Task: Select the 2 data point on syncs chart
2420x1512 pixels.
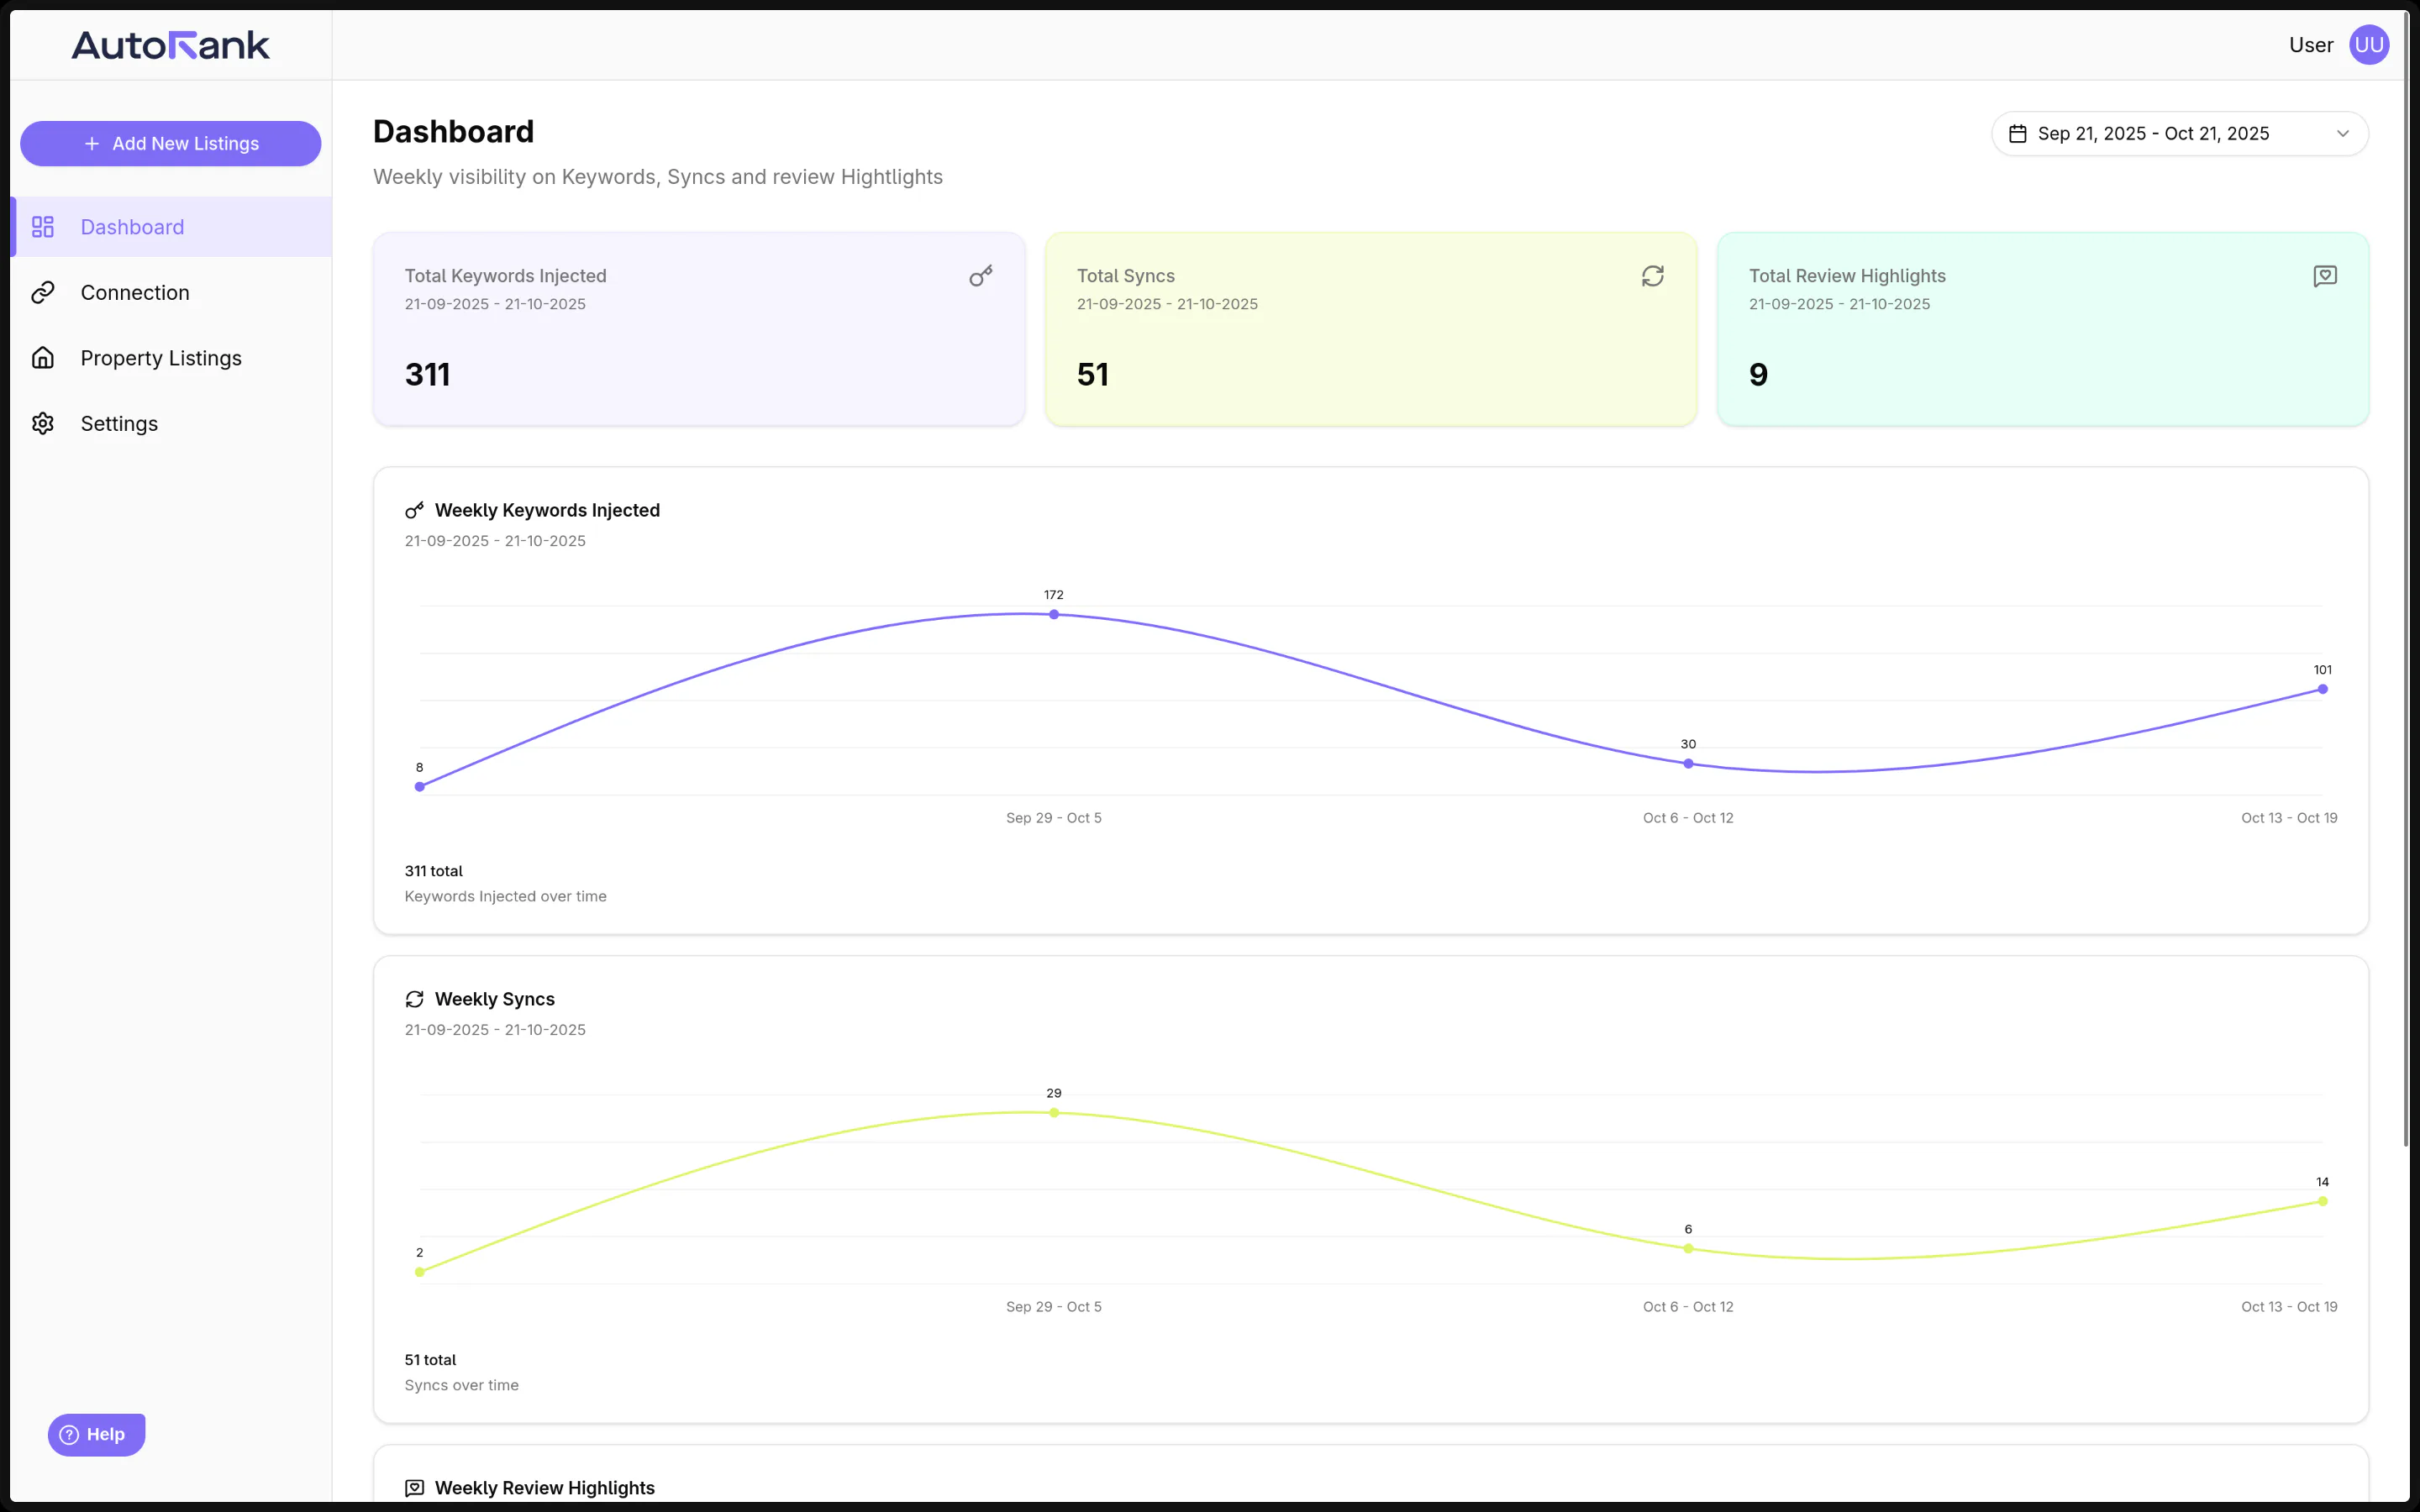Action: pyautogui.click(x=420, y=1271)
